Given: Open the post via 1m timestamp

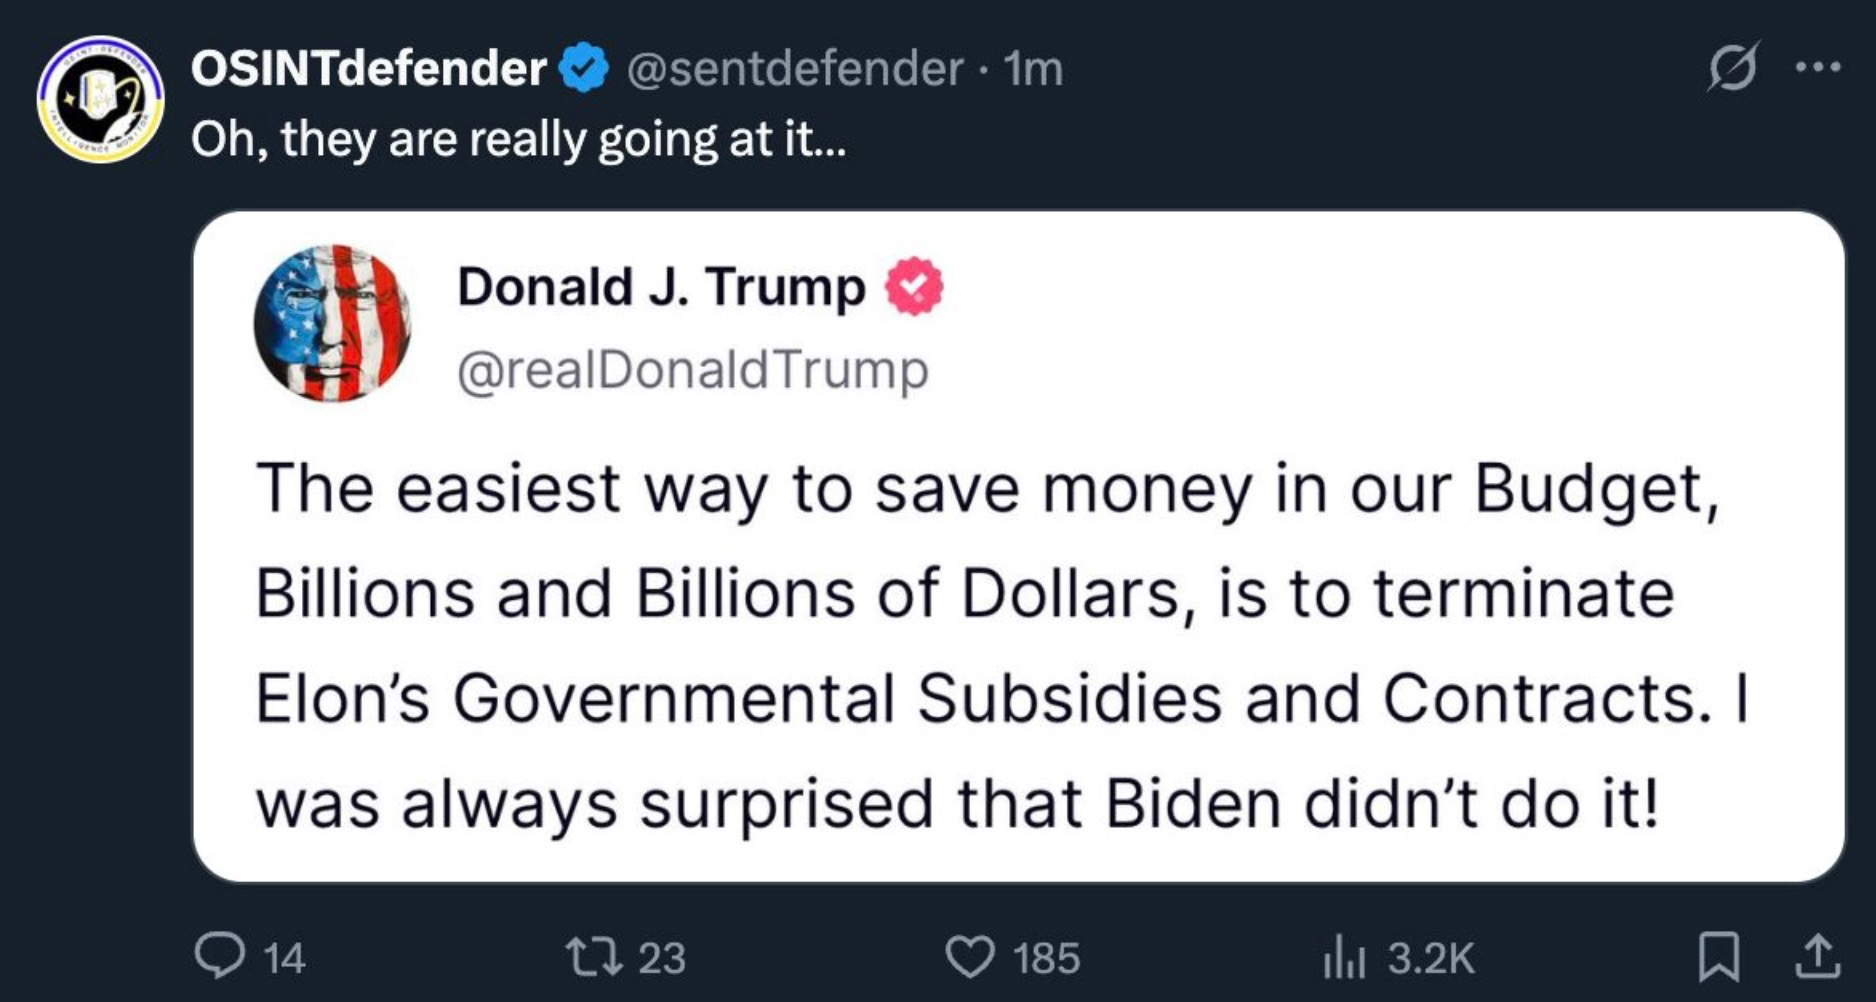Looking at the screenshot, I should [1033, 69].
